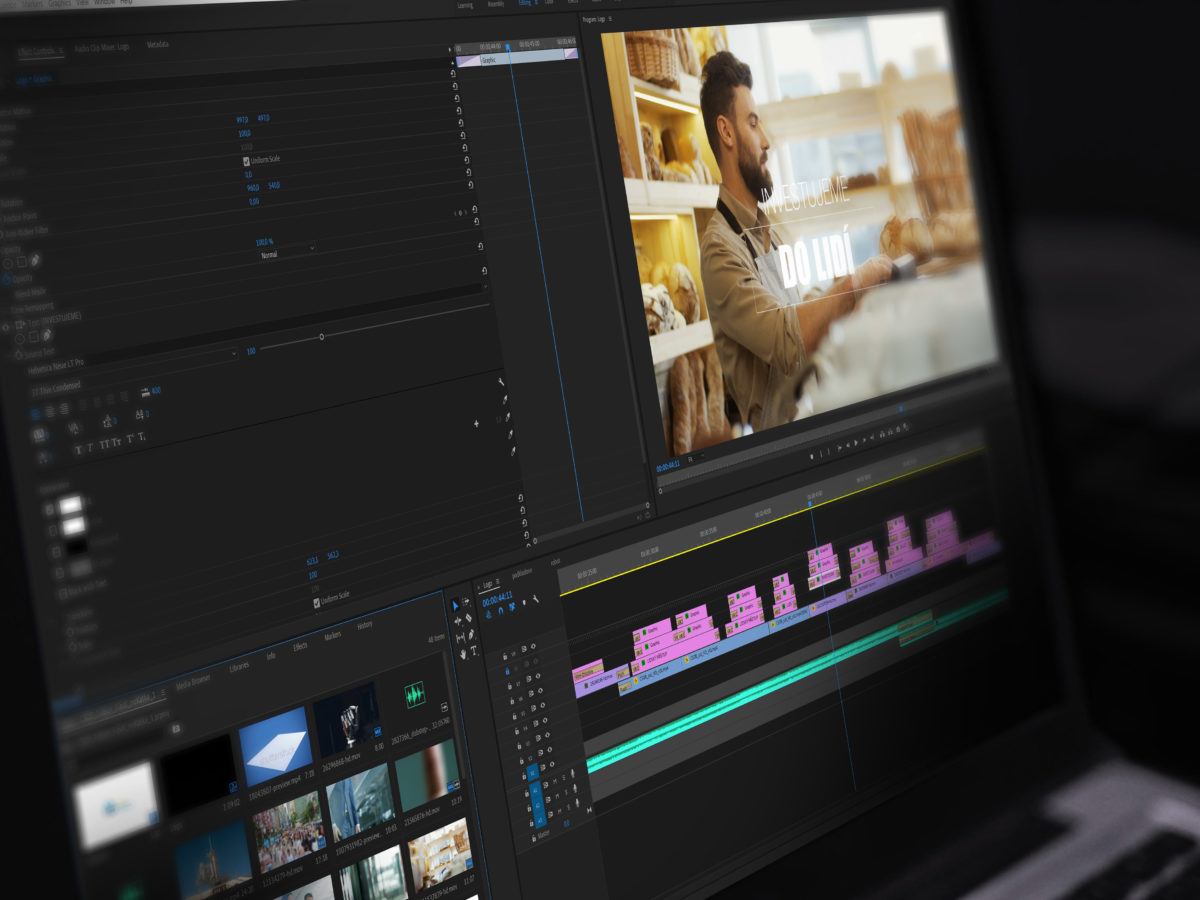Step back one frame in Program monitor
The width and height of the screenshot is (1200, 900).
coord(848,445)
